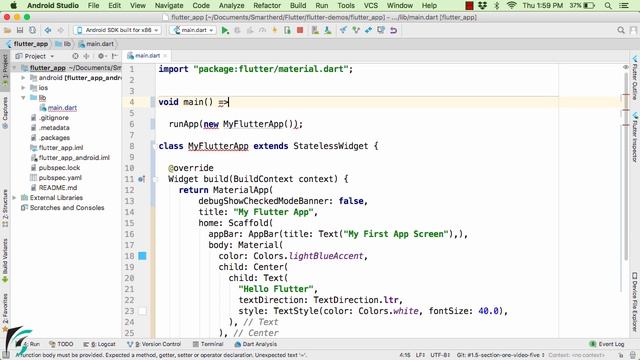Open the TODO tool window

click(x=61, y=344)
